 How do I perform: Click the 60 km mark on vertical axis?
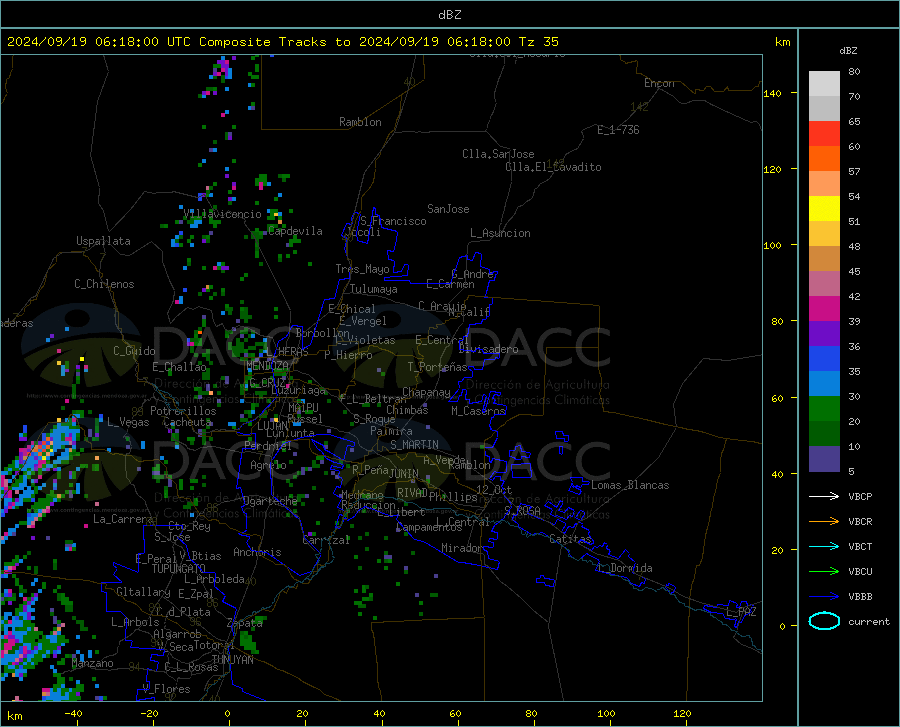pos(777,398)
